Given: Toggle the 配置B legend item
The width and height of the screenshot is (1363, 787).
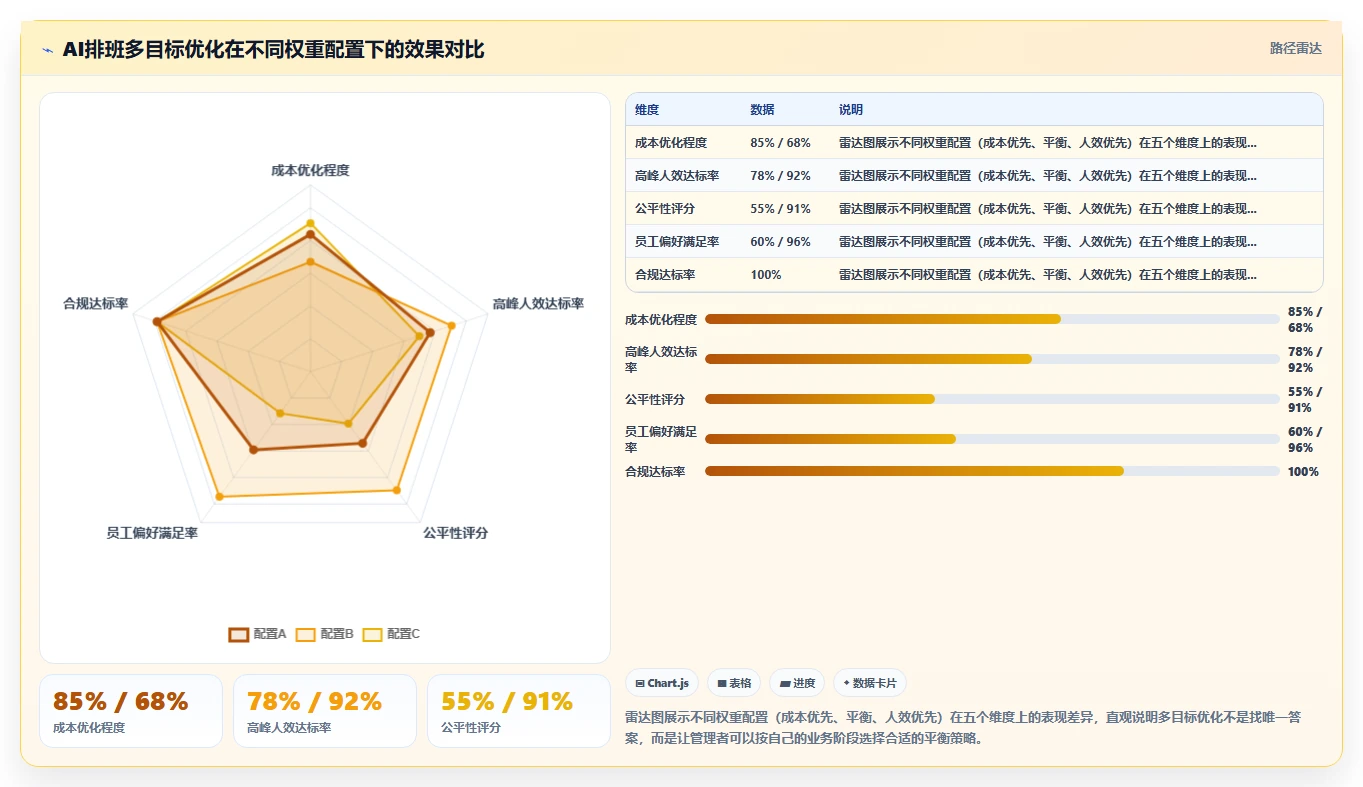Looking at the screenshot, I should [x=325, y=634].
